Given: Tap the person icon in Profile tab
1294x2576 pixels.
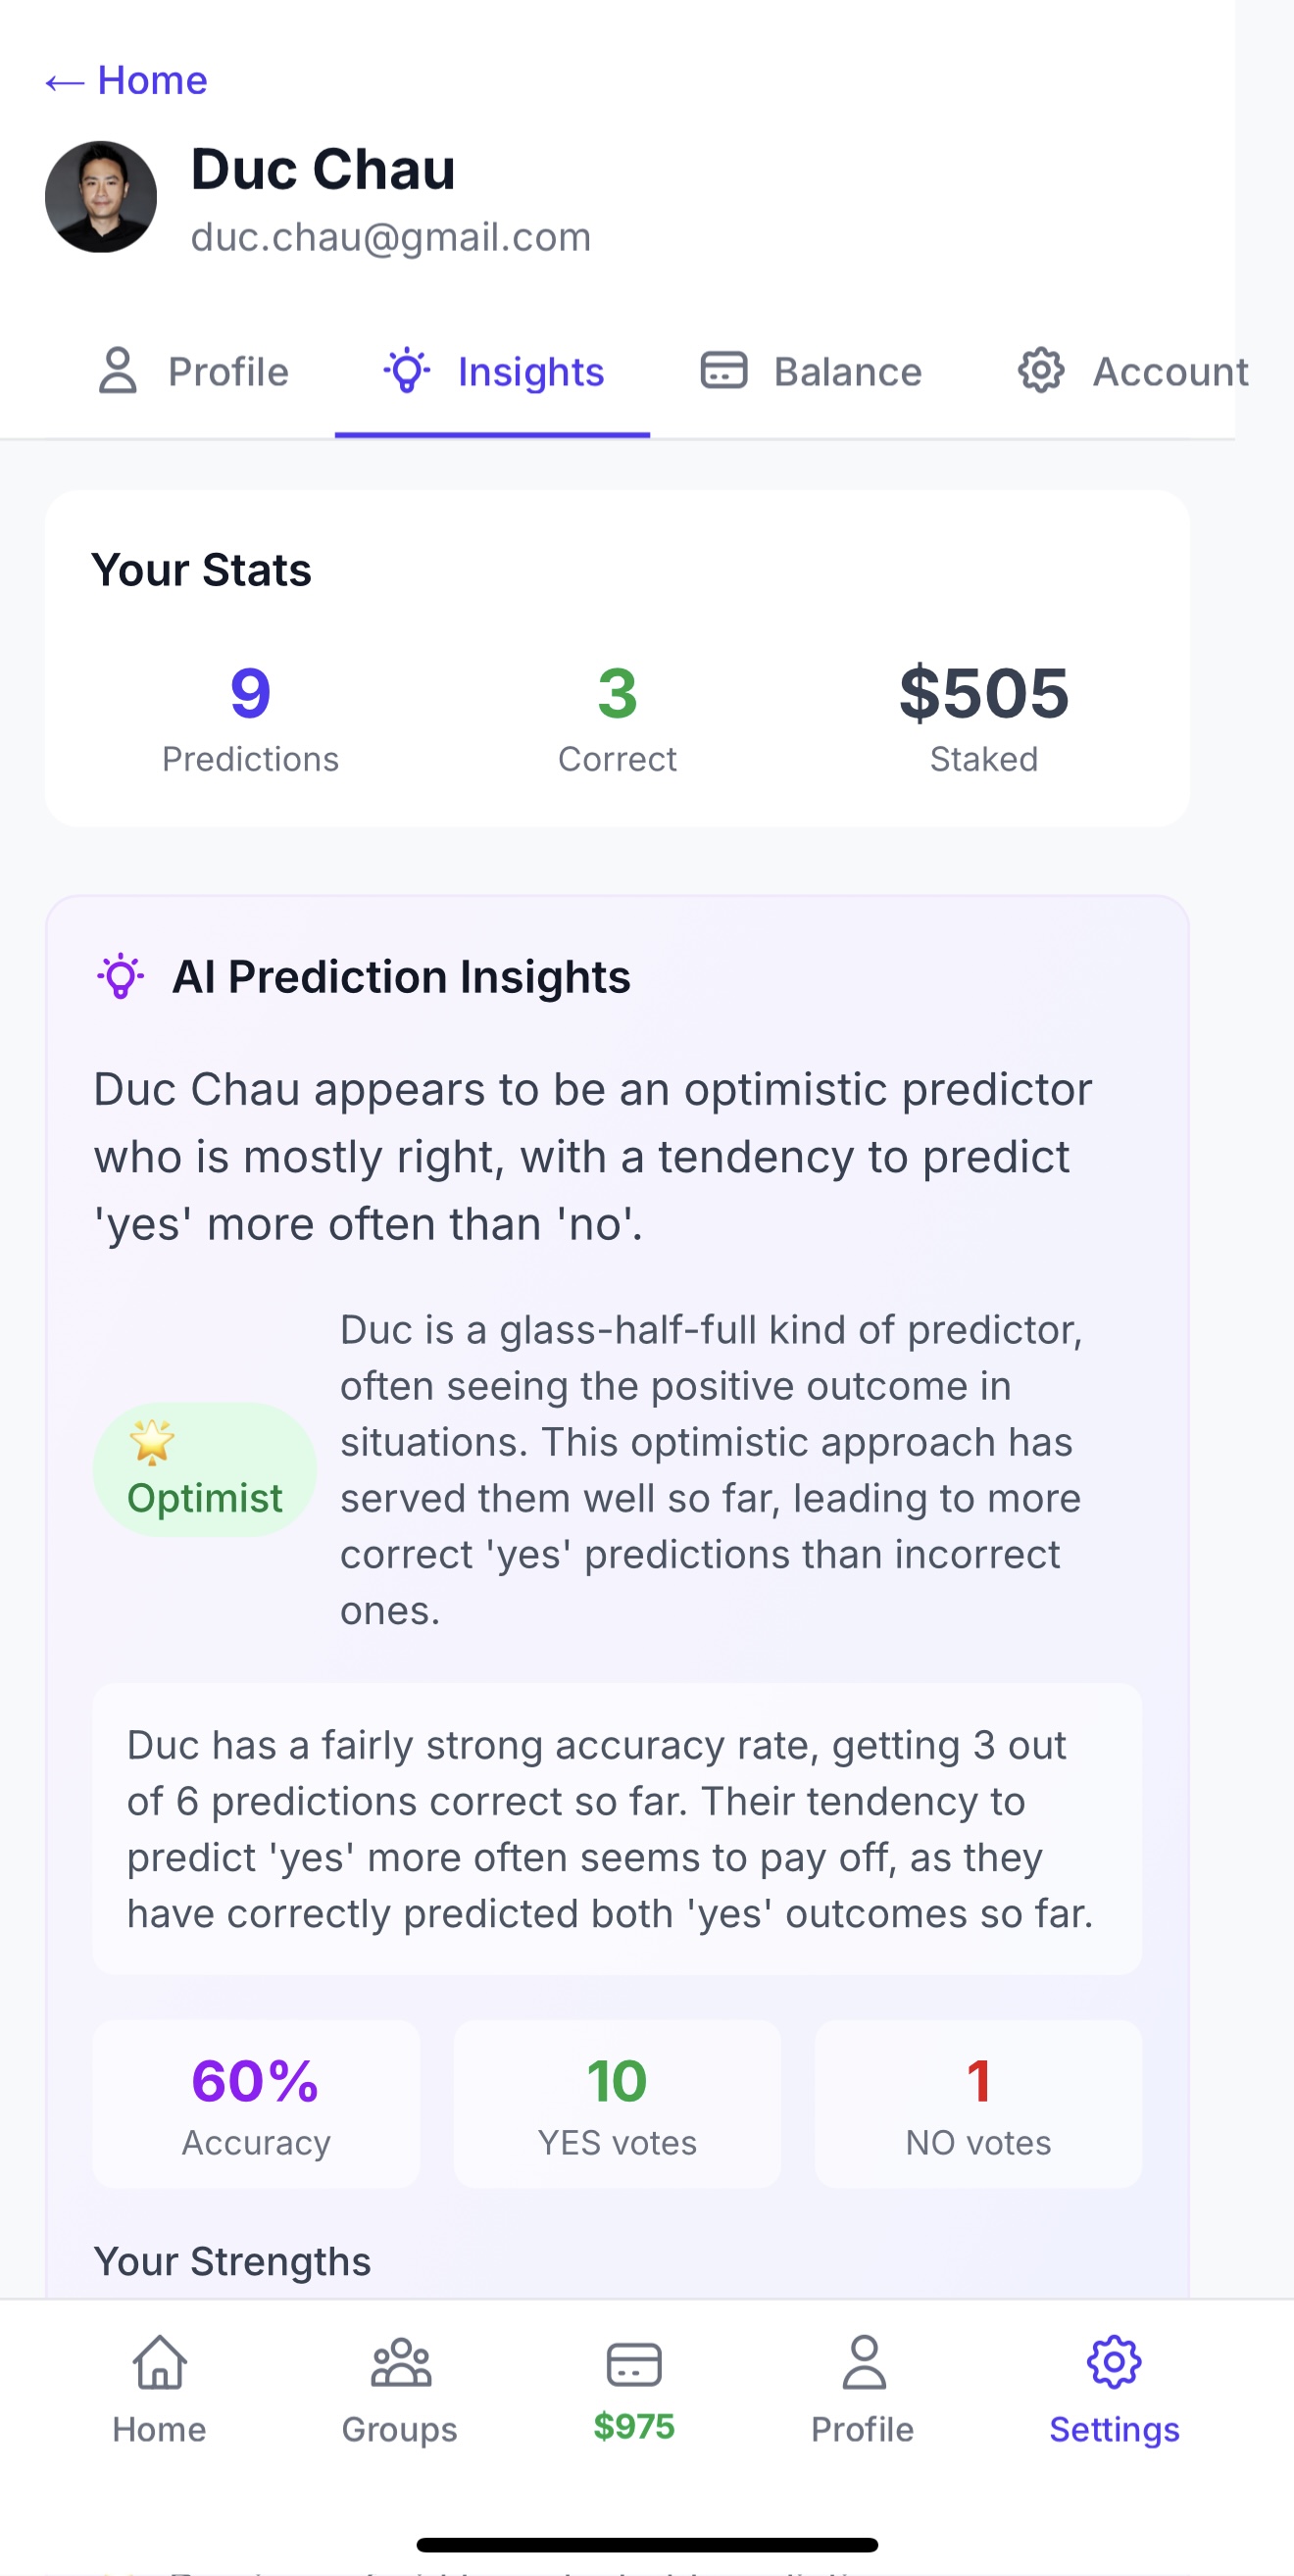Looking at the screenshot, I should (x=118, y=371).
